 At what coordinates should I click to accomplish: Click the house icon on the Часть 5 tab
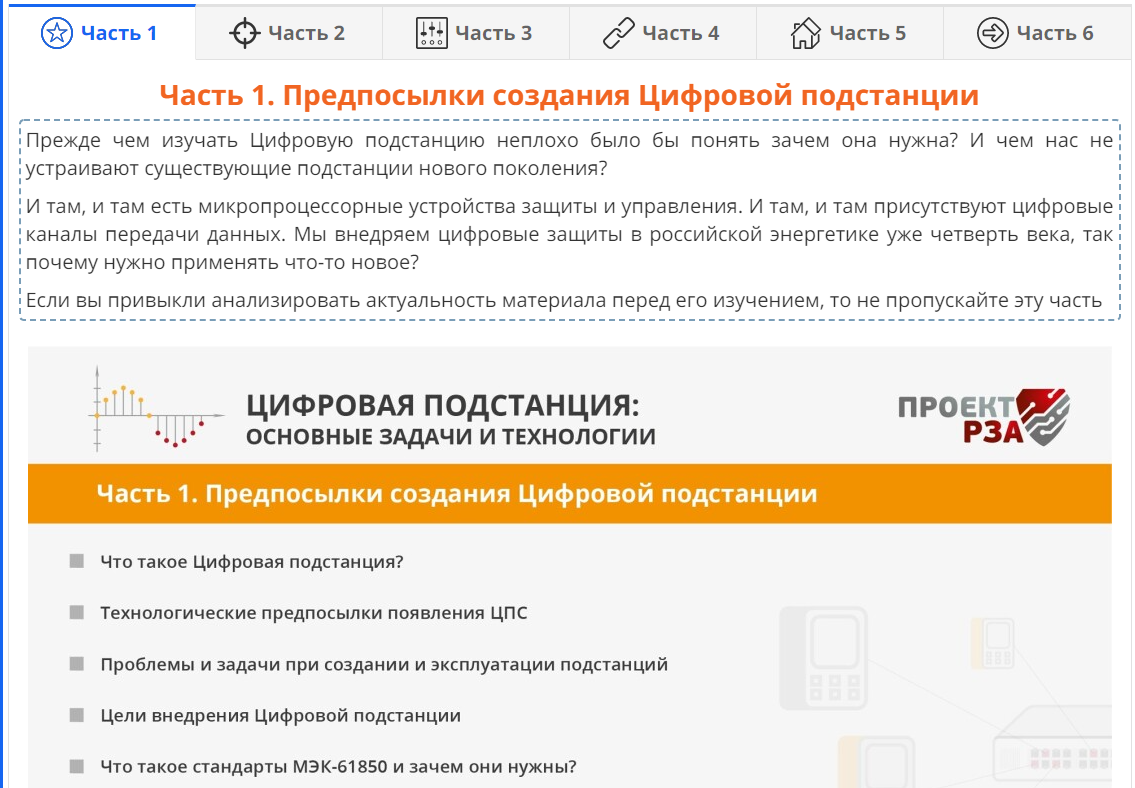(x=805, y=33)
